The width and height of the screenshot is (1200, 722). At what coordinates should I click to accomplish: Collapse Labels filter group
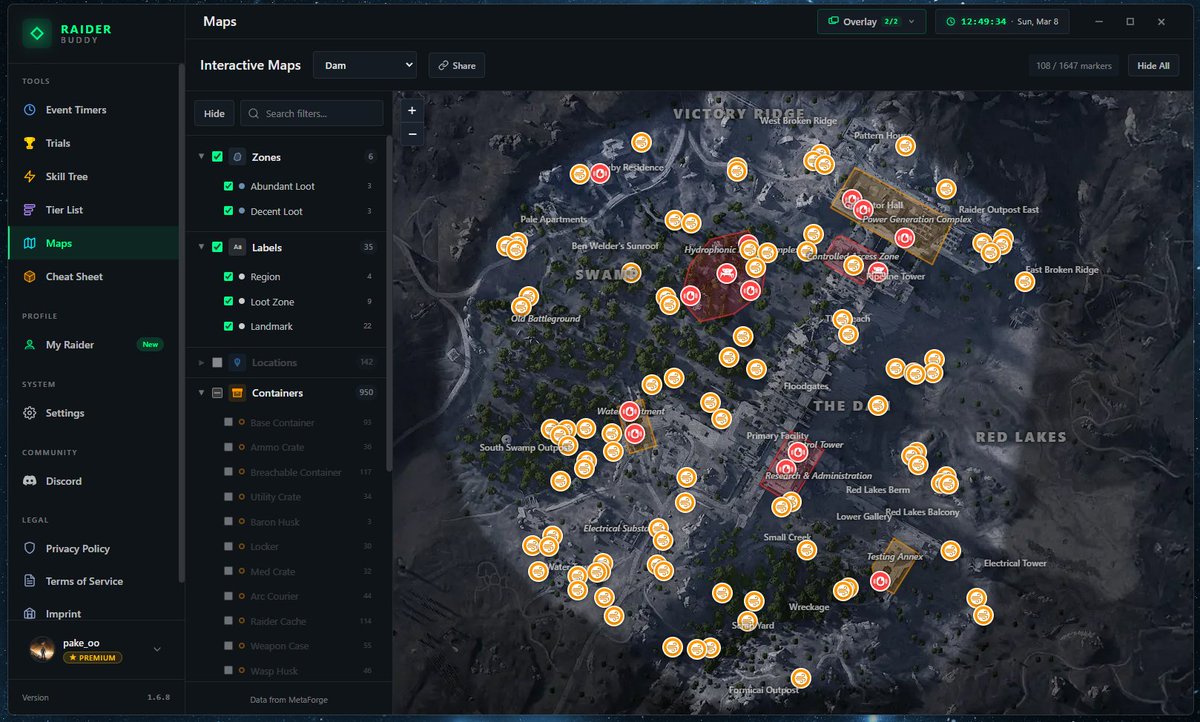pyautogui.click(x=201, y=247)
